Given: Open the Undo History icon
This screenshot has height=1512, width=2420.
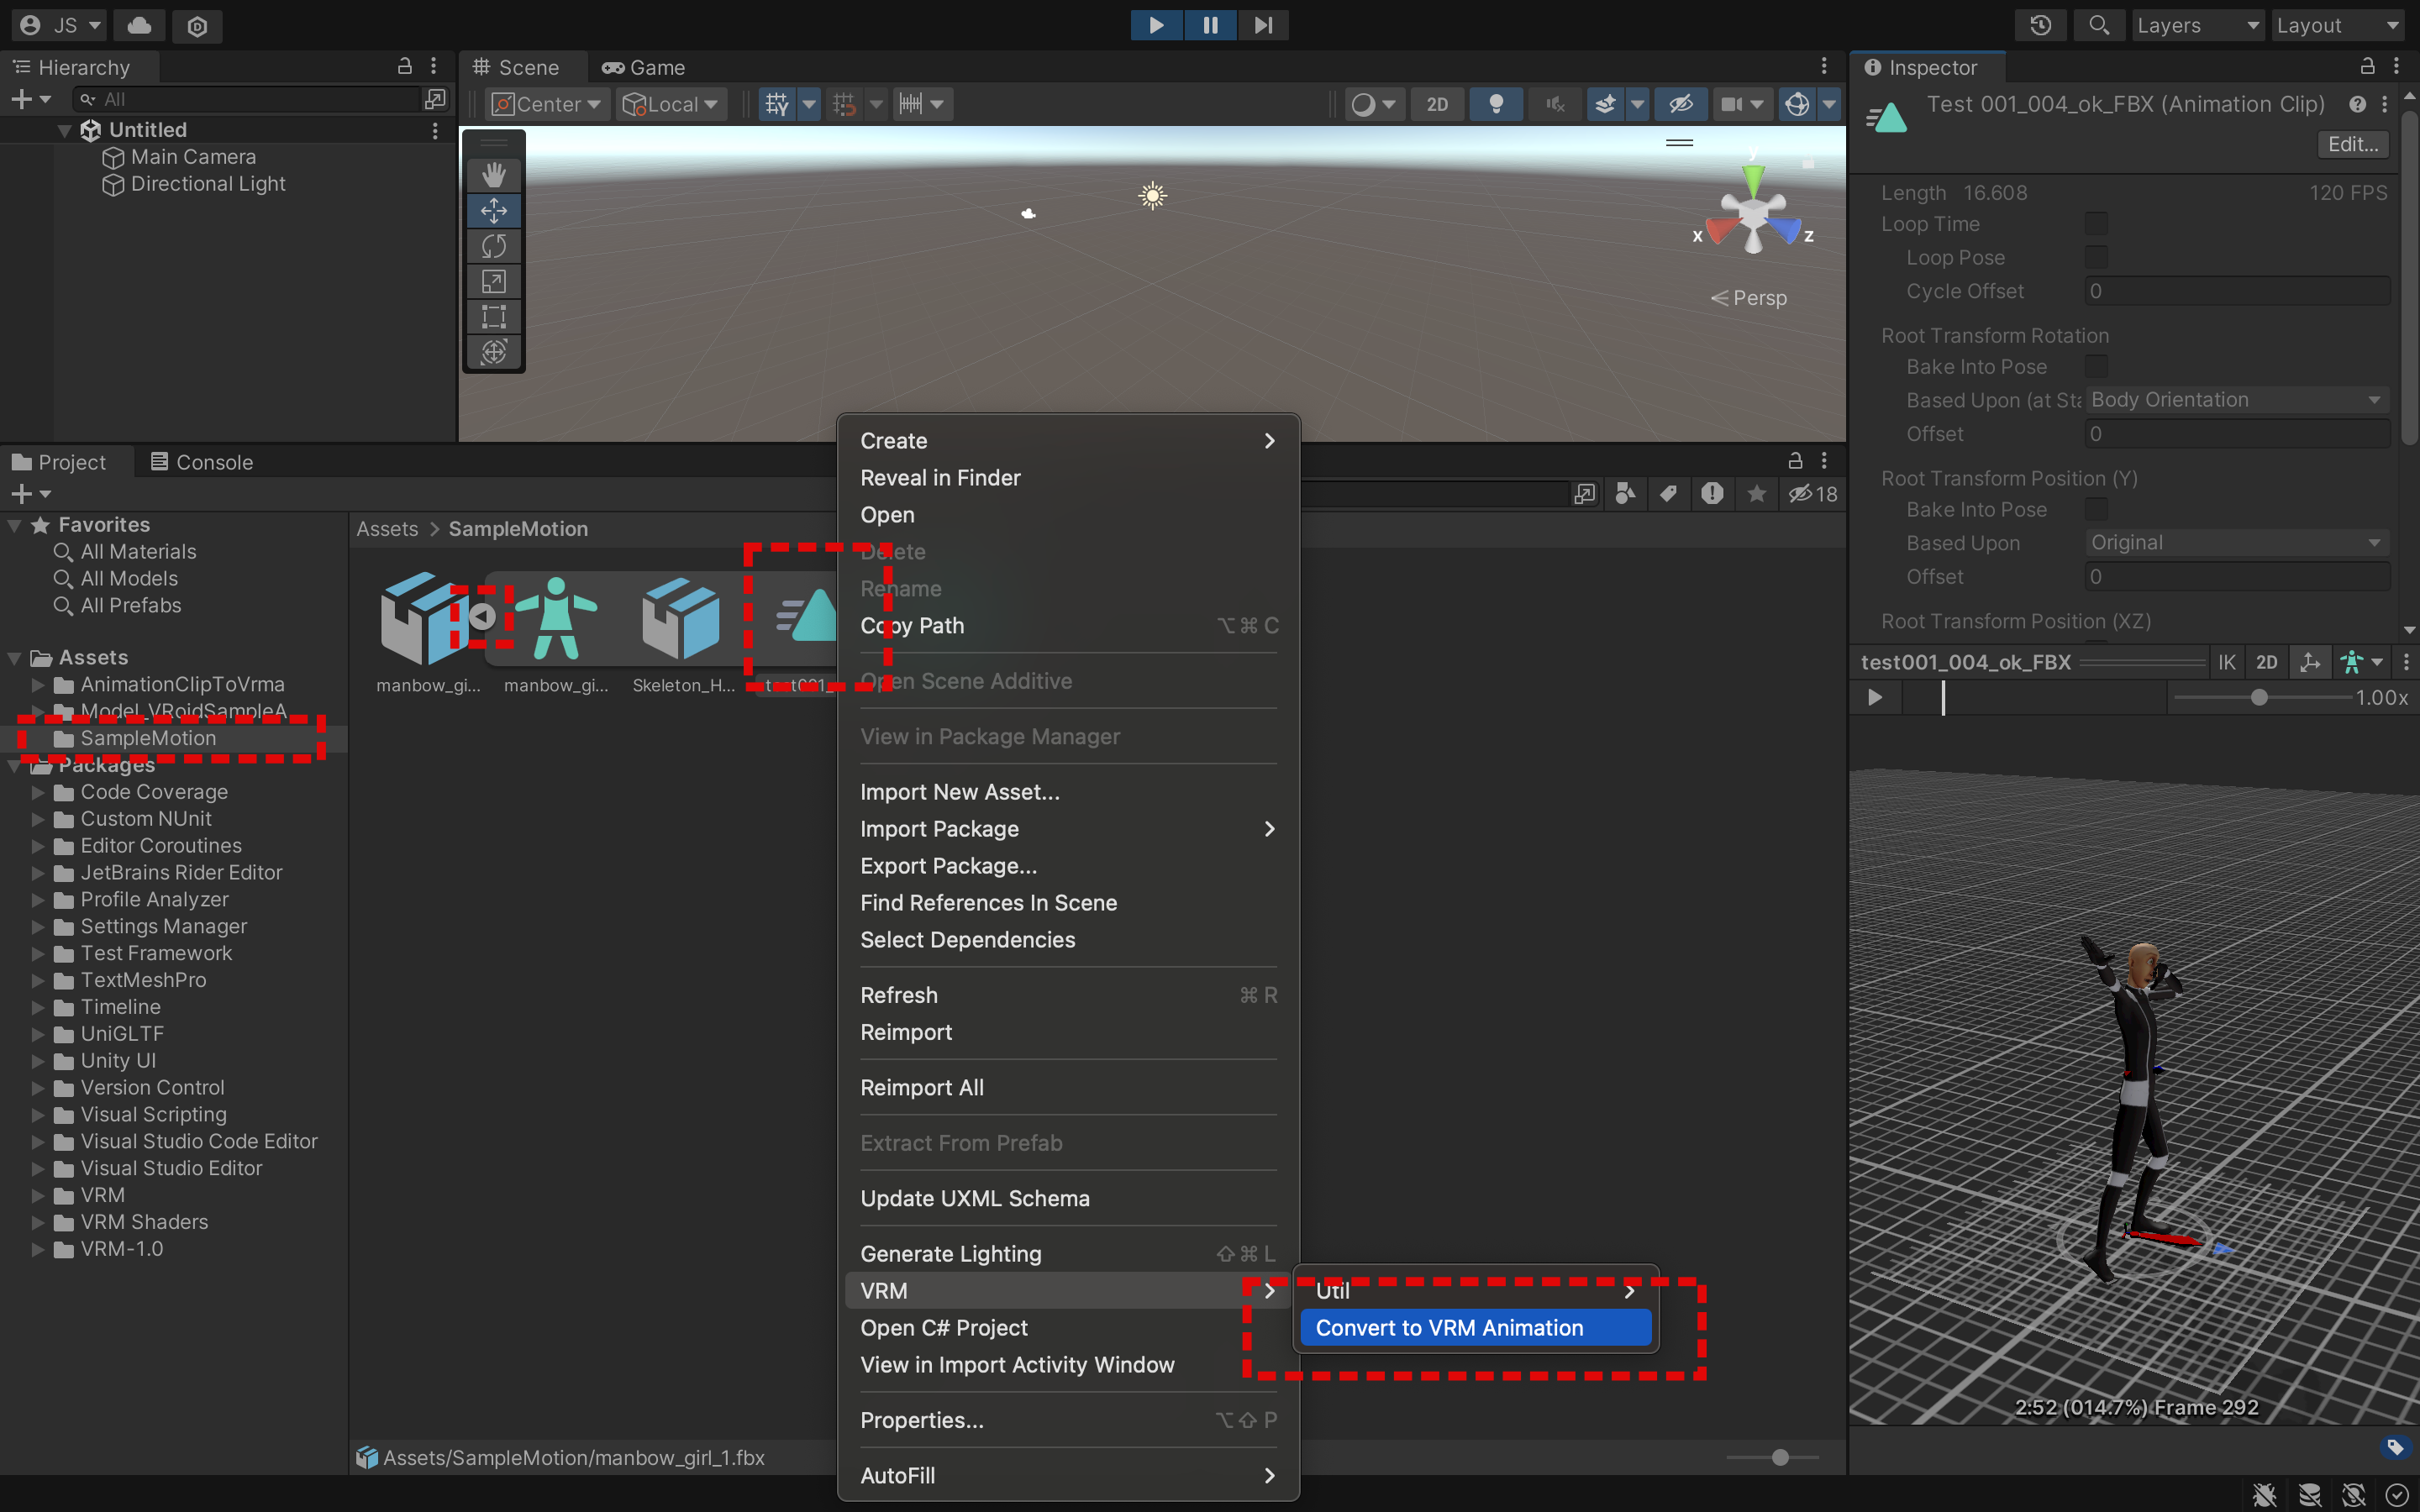Looking at the screenshot, I should pos(2040,25).
